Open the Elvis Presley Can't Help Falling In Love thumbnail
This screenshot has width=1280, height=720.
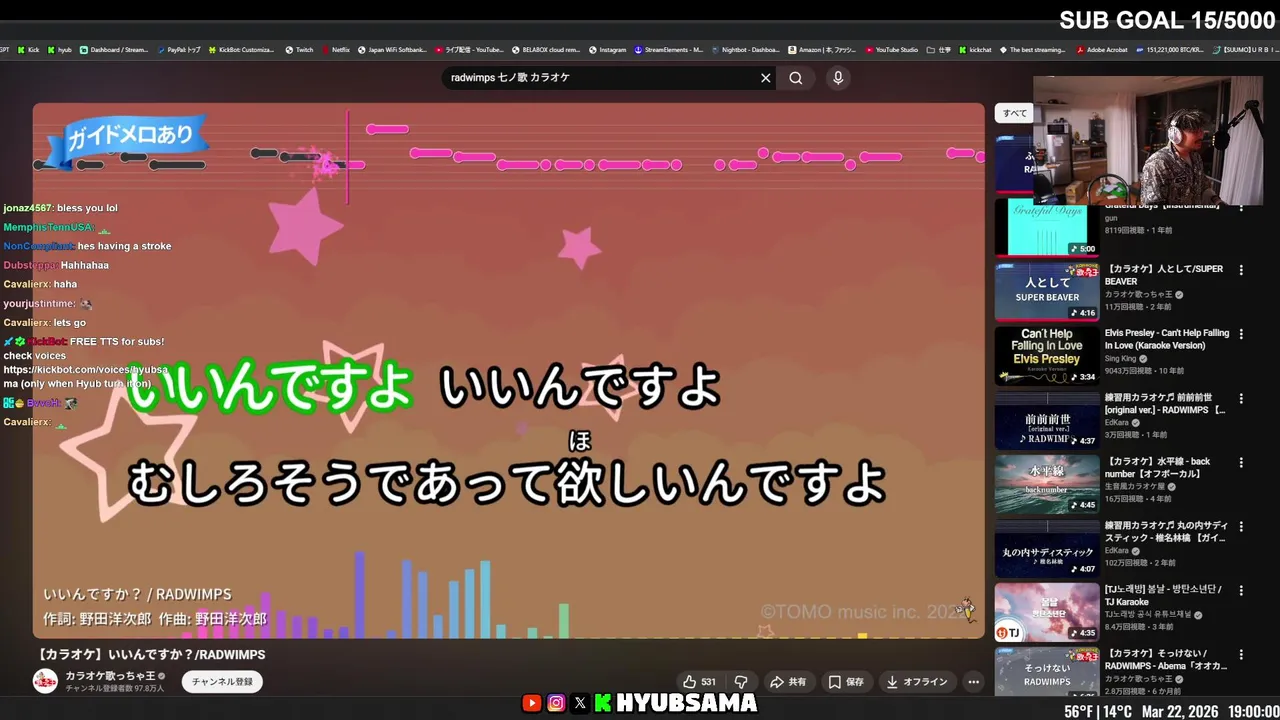tap(1047, 355)
